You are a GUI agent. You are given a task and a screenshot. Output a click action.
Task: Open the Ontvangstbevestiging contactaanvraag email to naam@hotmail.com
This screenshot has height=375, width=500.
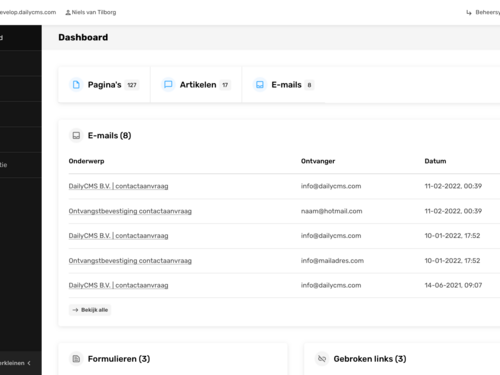click(x=130, y=211)
